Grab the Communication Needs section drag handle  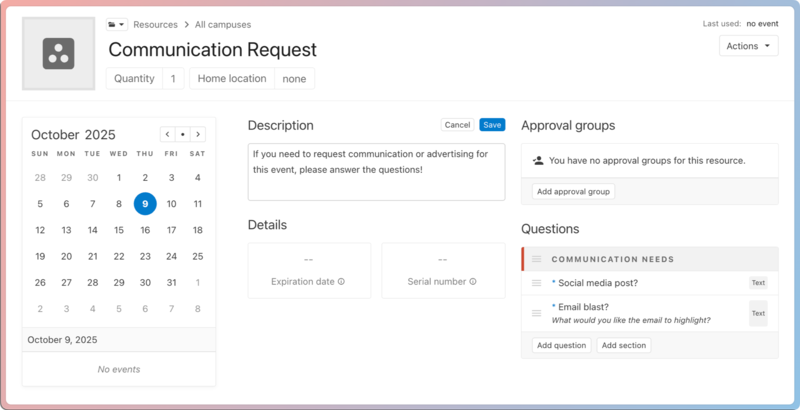pyautogui.click(x=537, y=259)
